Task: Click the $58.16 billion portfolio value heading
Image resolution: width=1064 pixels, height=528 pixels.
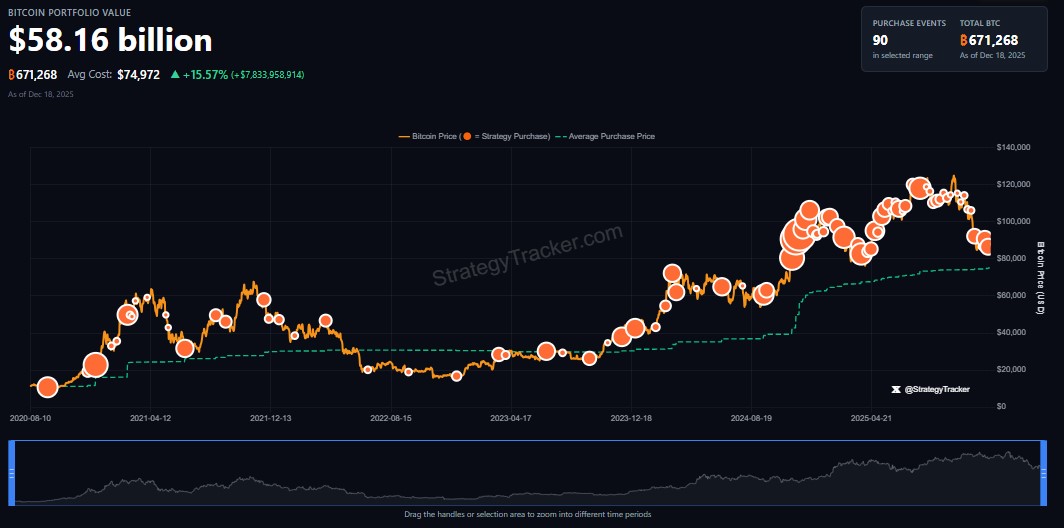Action: pyautogui.click(x=111, y=40)
